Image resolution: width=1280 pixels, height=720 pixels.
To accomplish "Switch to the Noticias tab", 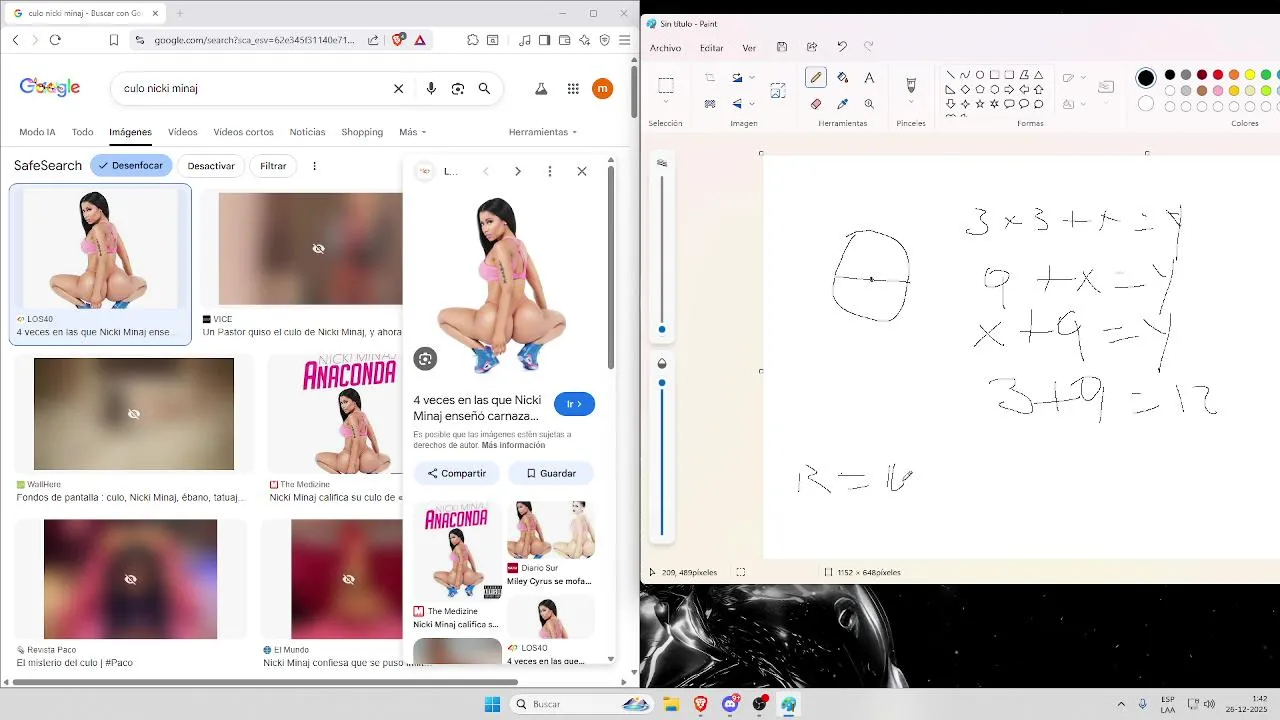I will (x=307, y=132).
